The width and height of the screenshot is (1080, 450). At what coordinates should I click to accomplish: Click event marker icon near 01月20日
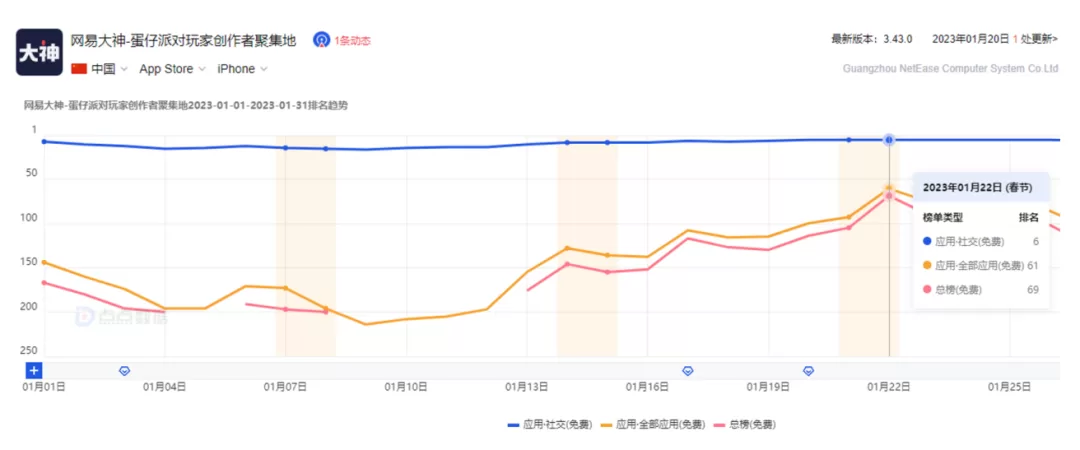(x=809, y=371)
